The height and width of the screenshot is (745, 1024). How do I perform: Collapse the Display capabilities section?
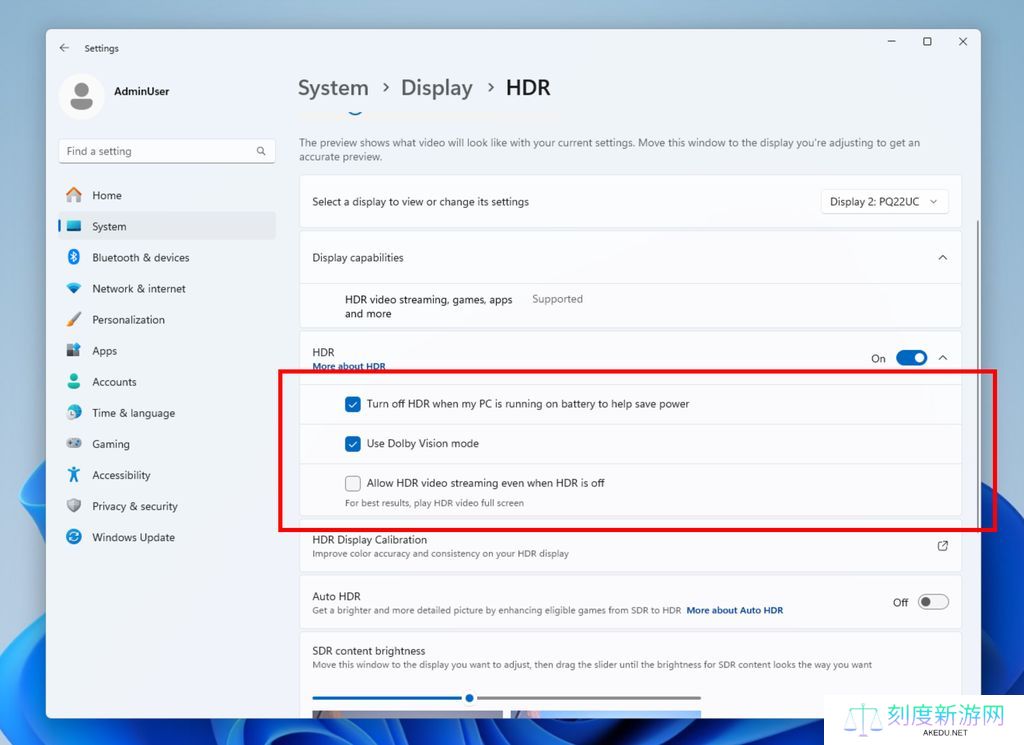[x=942, y=257]
